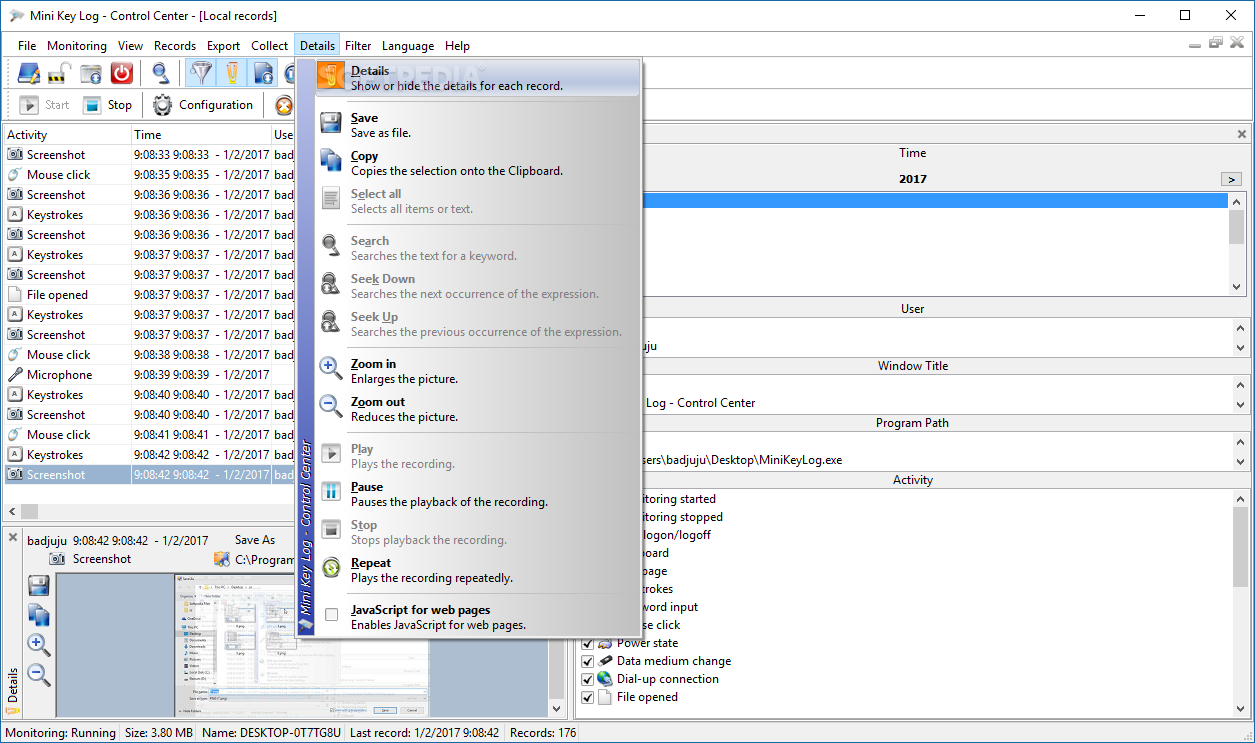Open the Collect menu

269,46
